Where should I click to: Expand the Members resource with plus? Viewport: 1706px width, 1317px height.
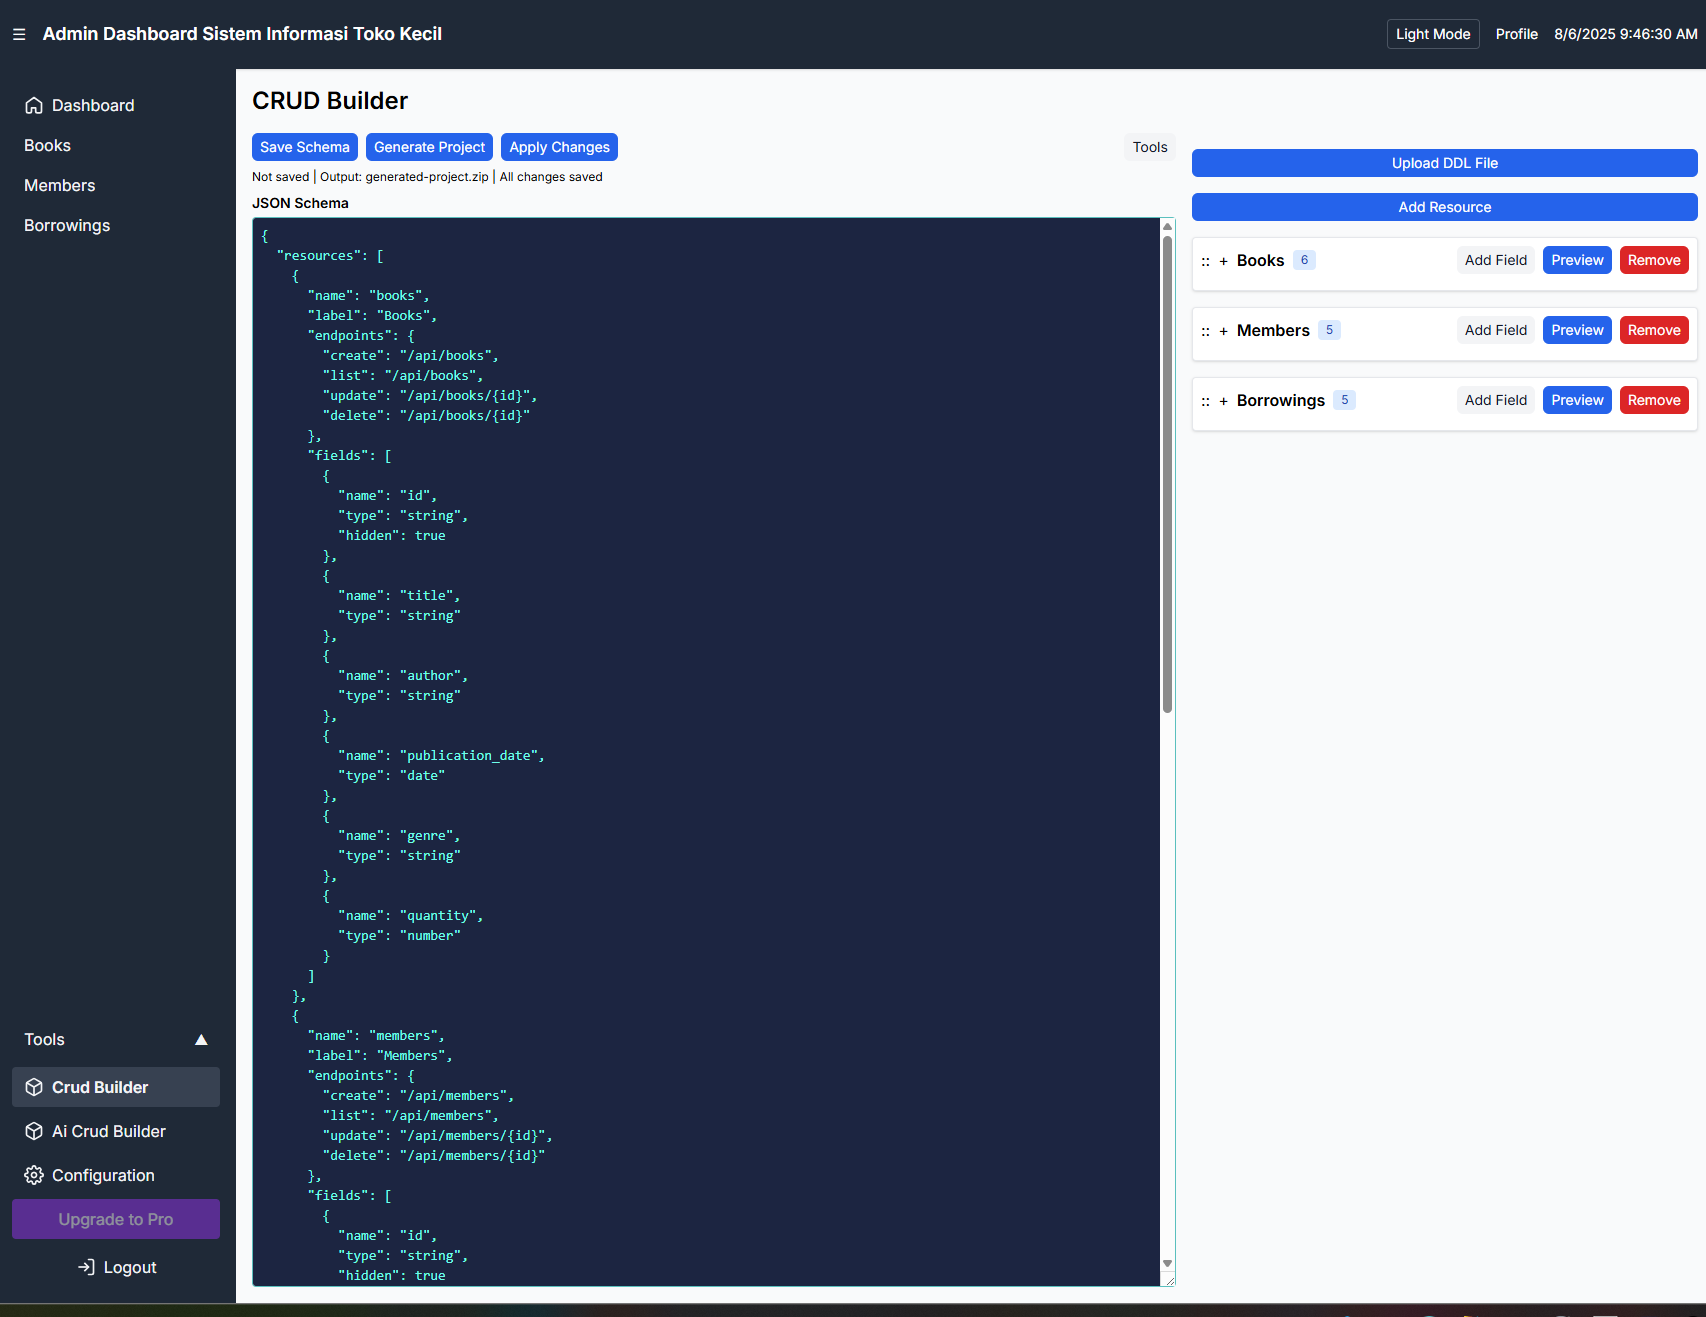tap(1223, 331)
